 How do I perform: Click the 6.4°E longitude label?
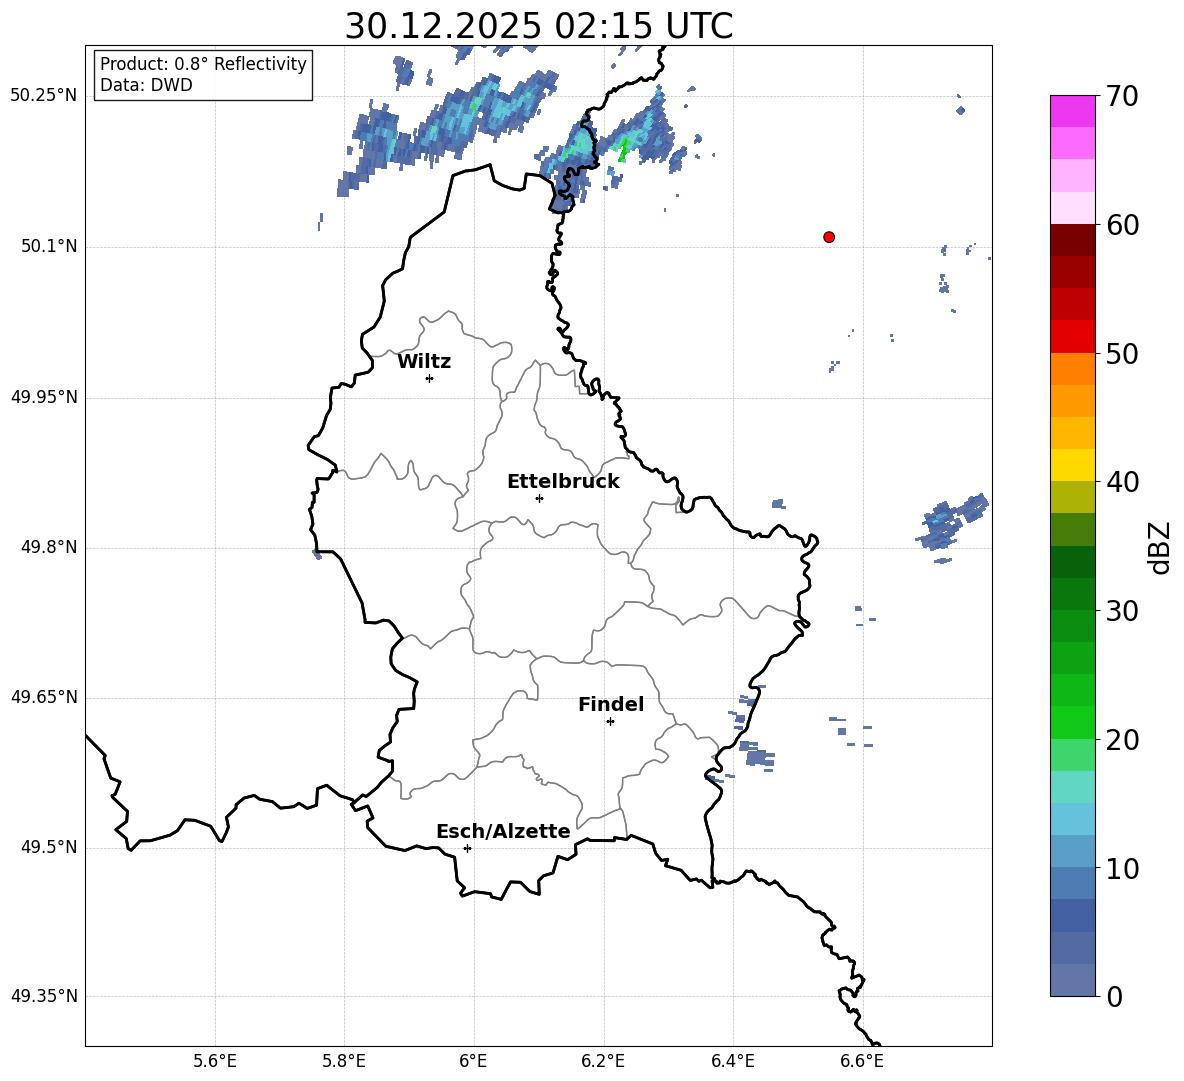(x=732, y=1061)
